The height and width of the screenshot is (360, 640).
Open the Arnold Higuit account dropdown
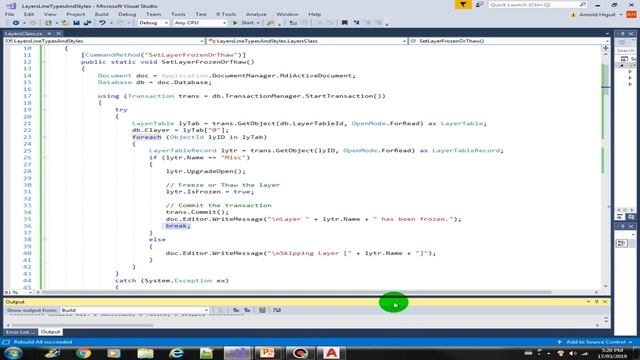621,15
